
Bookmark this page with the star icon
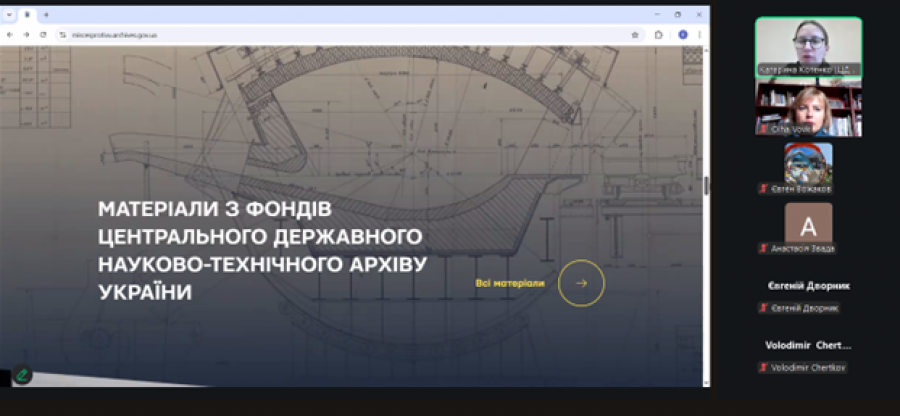pyautogui.click(x=635, y=34)
